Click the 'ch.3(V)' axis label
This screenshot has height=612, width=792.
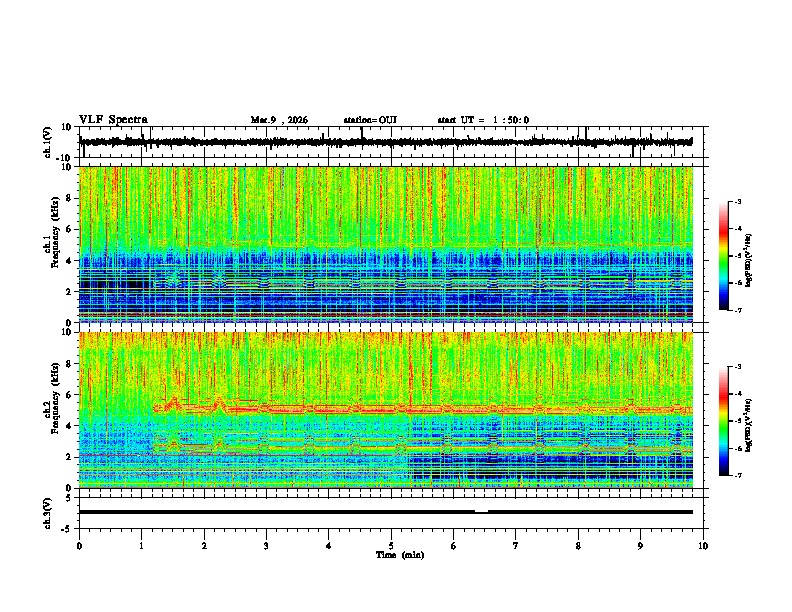pos(48,514)
